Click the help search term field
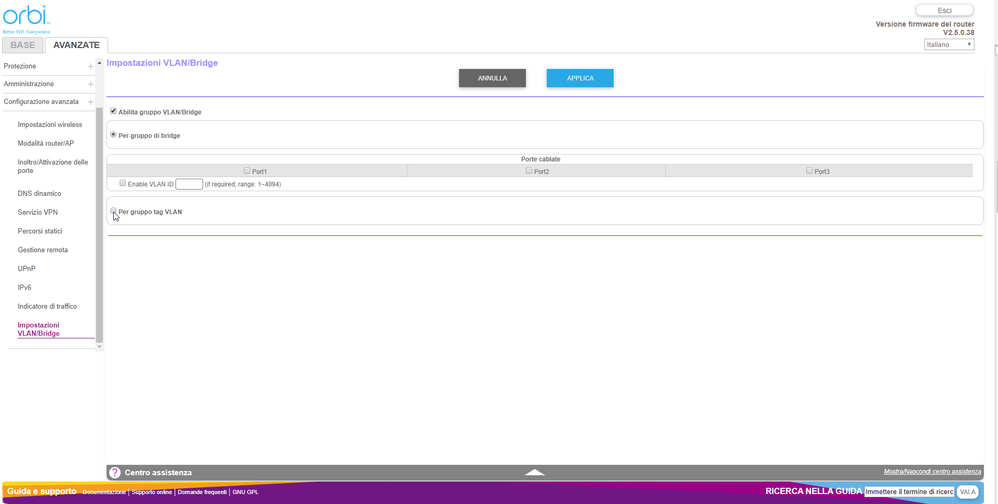 coord(908,492)
